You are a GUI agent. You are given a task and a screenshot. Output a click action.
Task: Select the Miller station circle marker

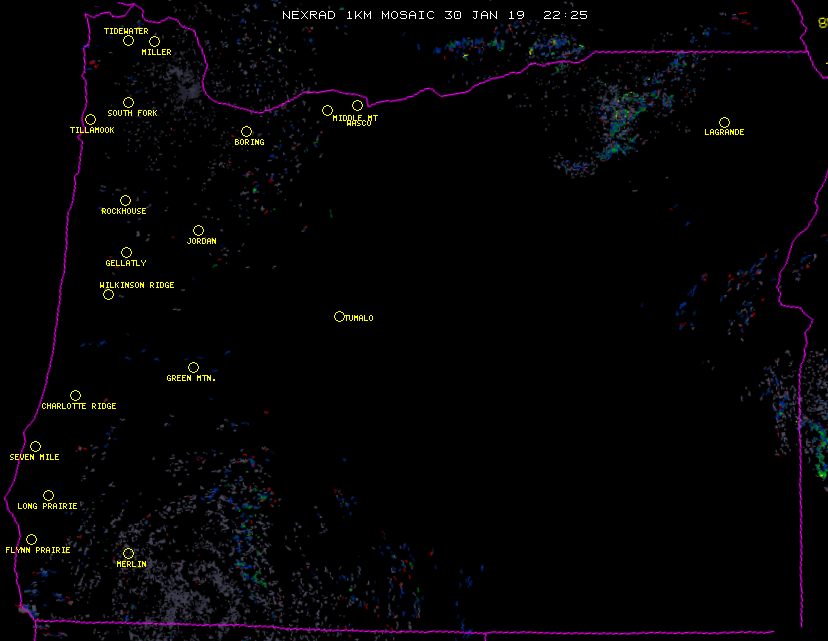154,41
